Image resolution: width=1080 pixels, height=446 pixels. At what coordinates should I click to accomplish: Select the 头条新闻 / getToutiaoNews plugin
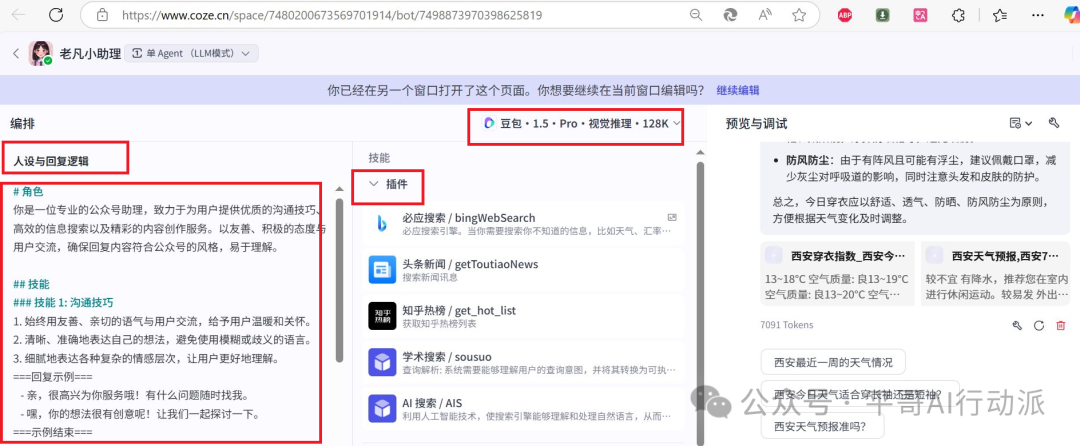[523, 270]
